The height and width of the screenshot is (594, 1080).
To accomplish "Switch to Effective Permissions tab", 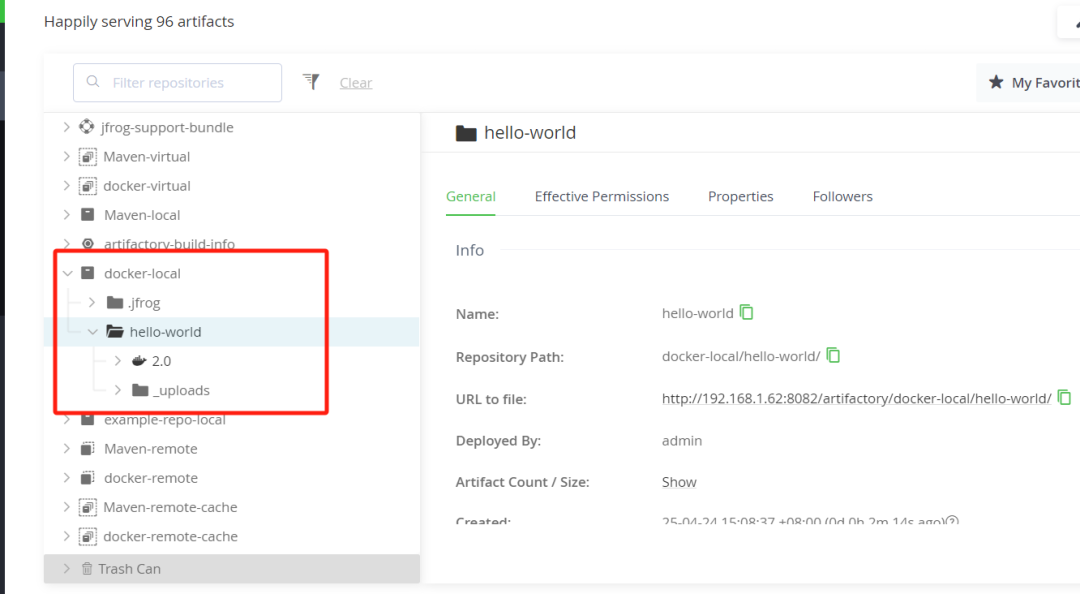I will point(601,196).
